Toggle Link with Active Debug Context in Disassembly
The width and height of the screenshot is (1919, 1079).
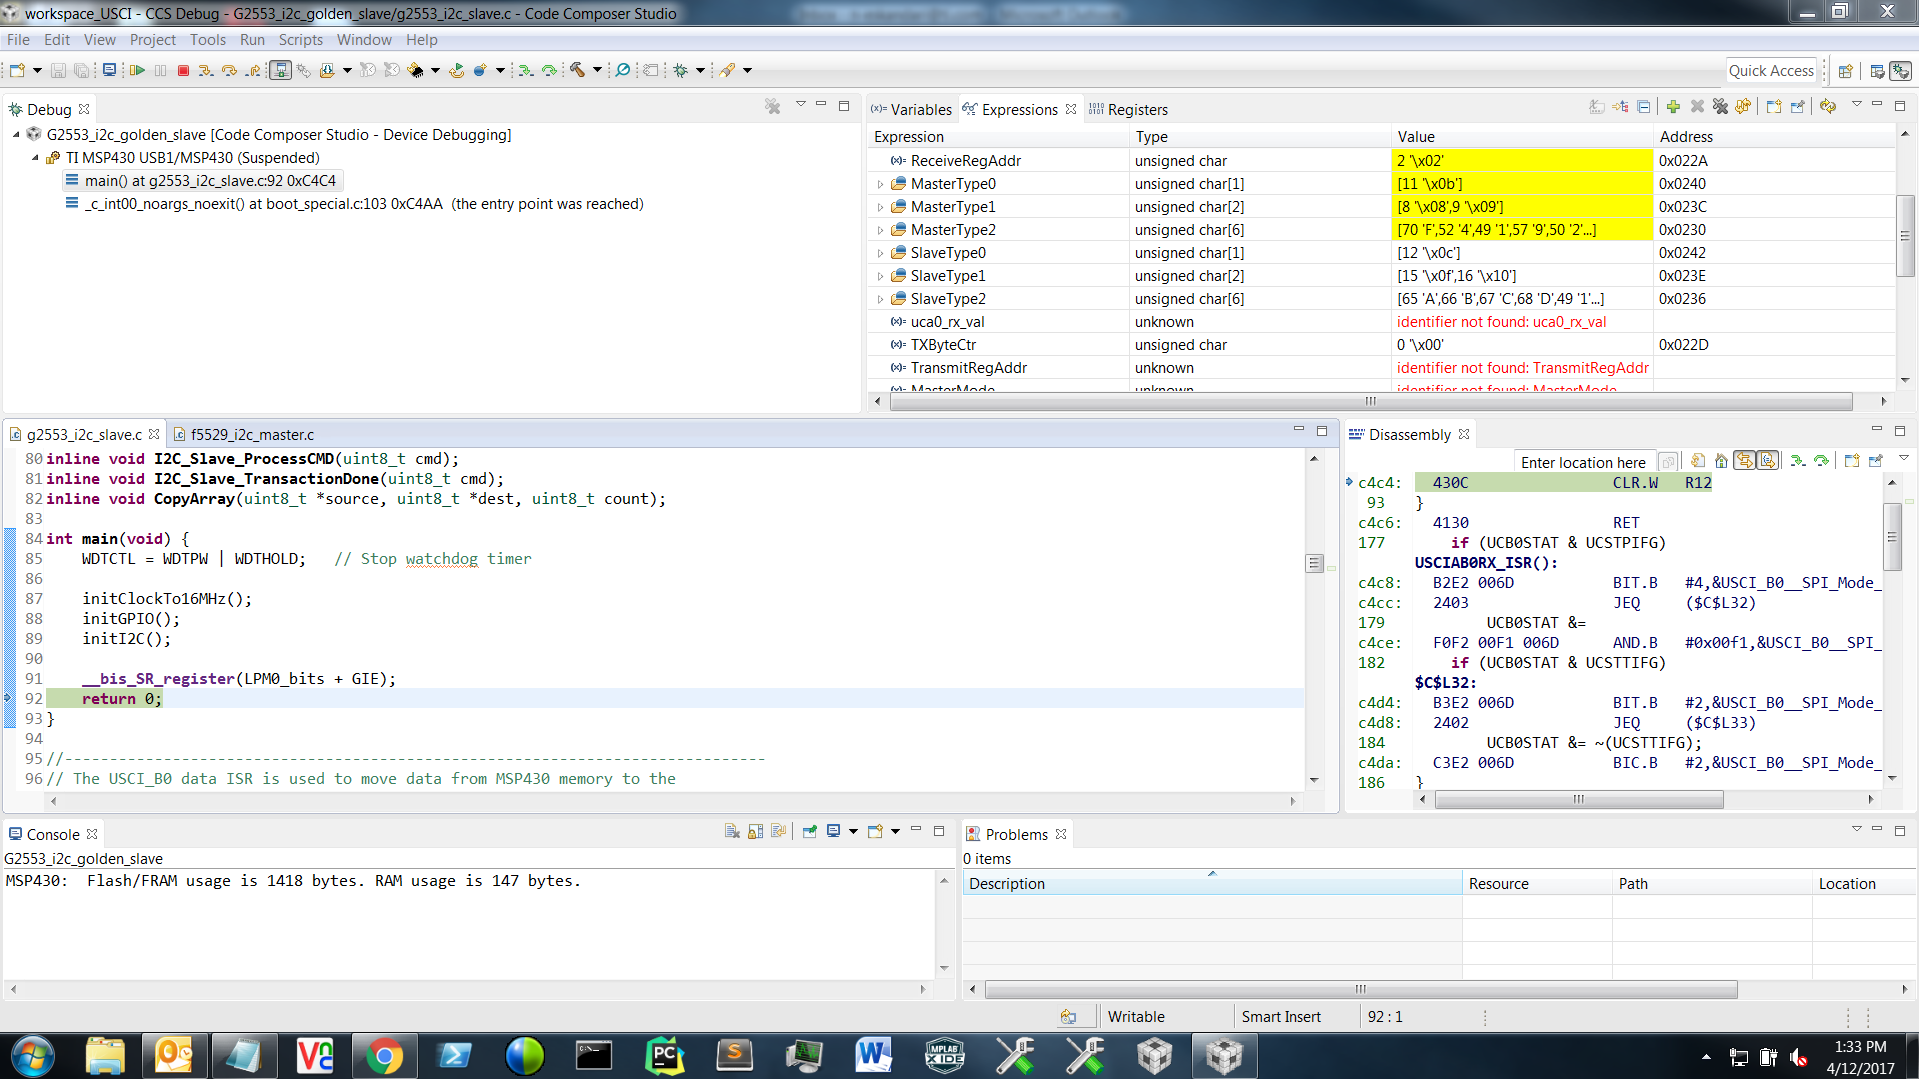click(x=1745, y=461)
